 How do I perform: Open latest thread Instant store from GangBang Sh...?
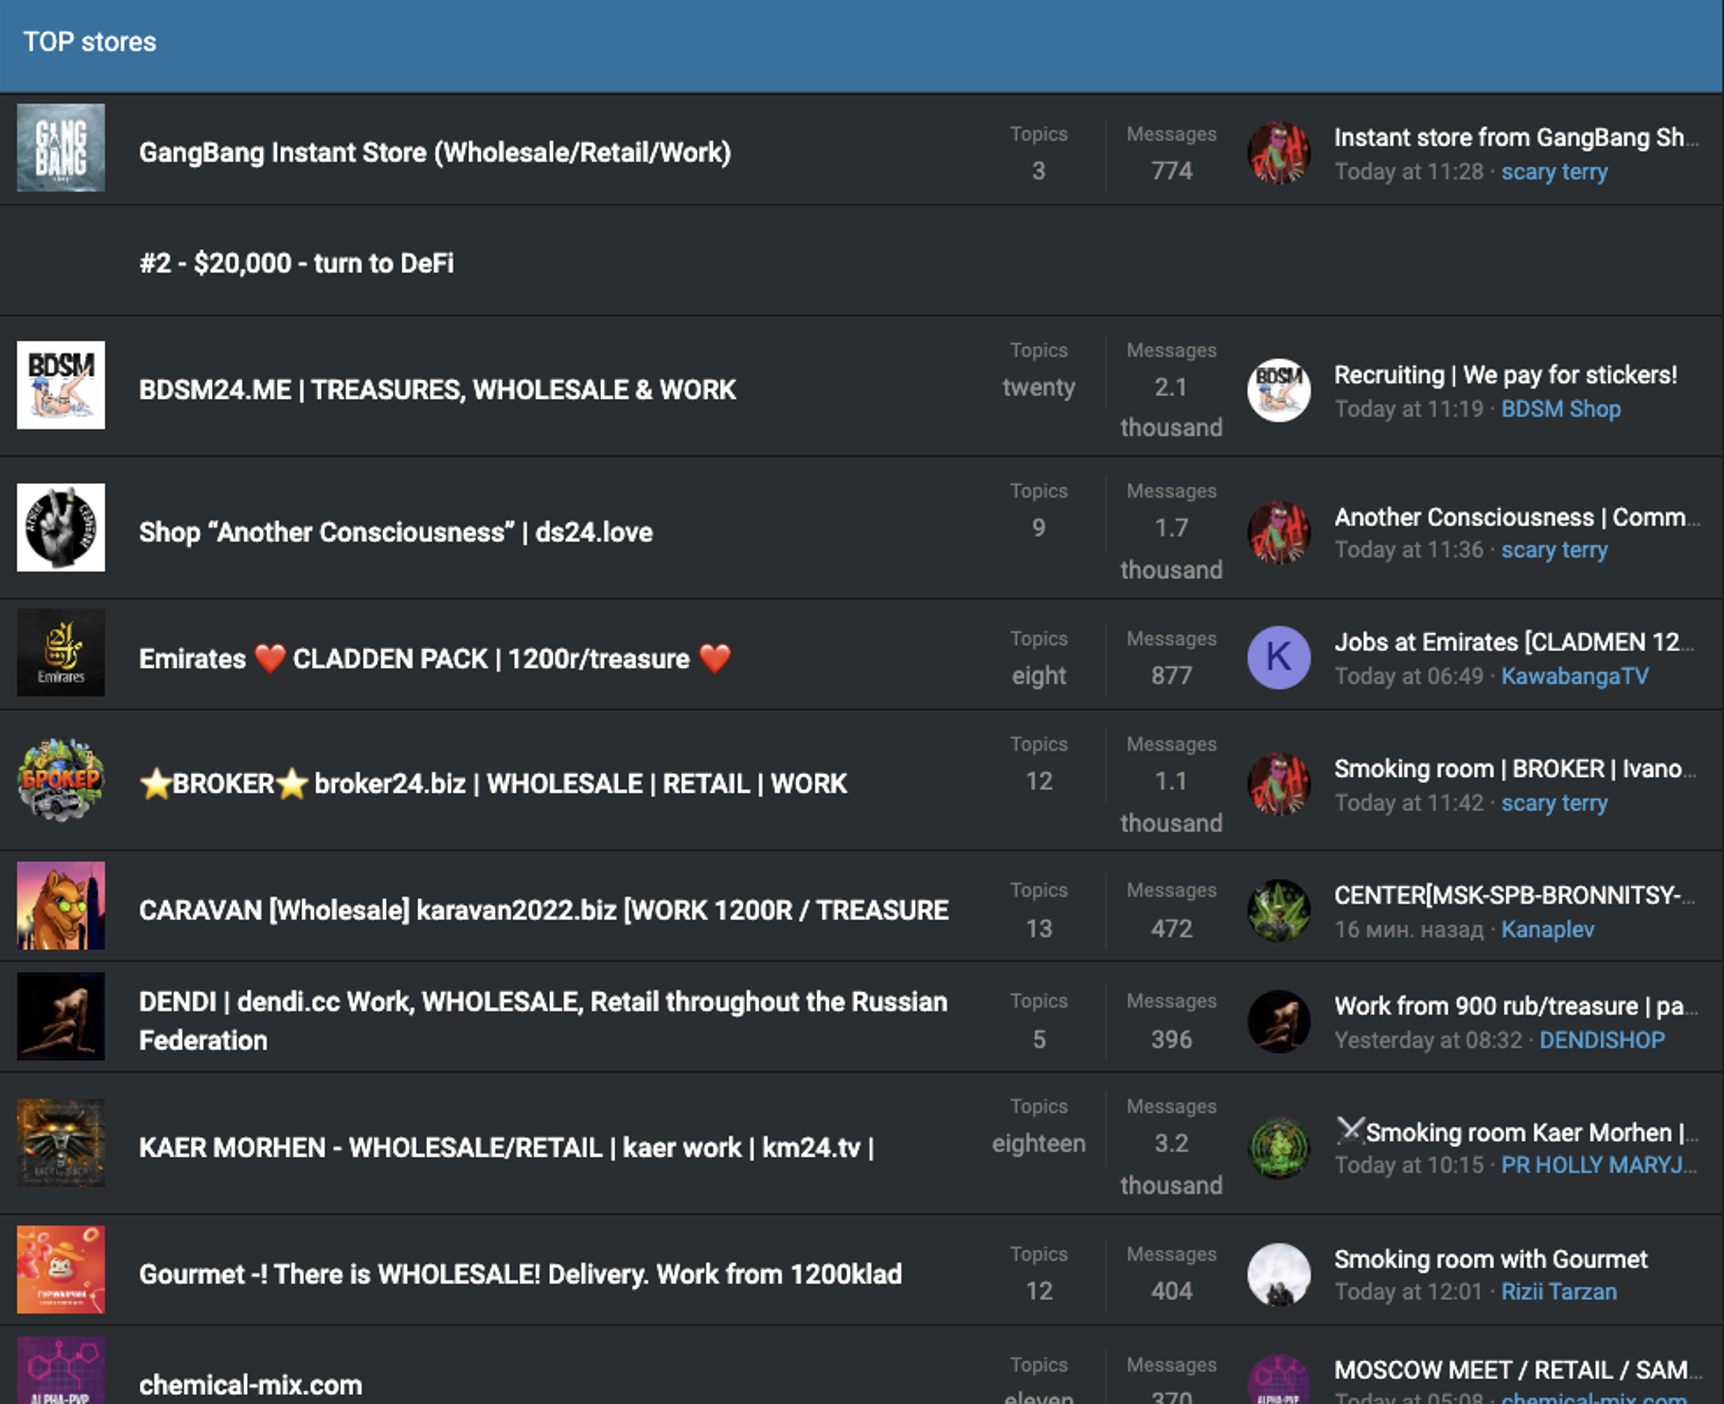(1516, 137)
